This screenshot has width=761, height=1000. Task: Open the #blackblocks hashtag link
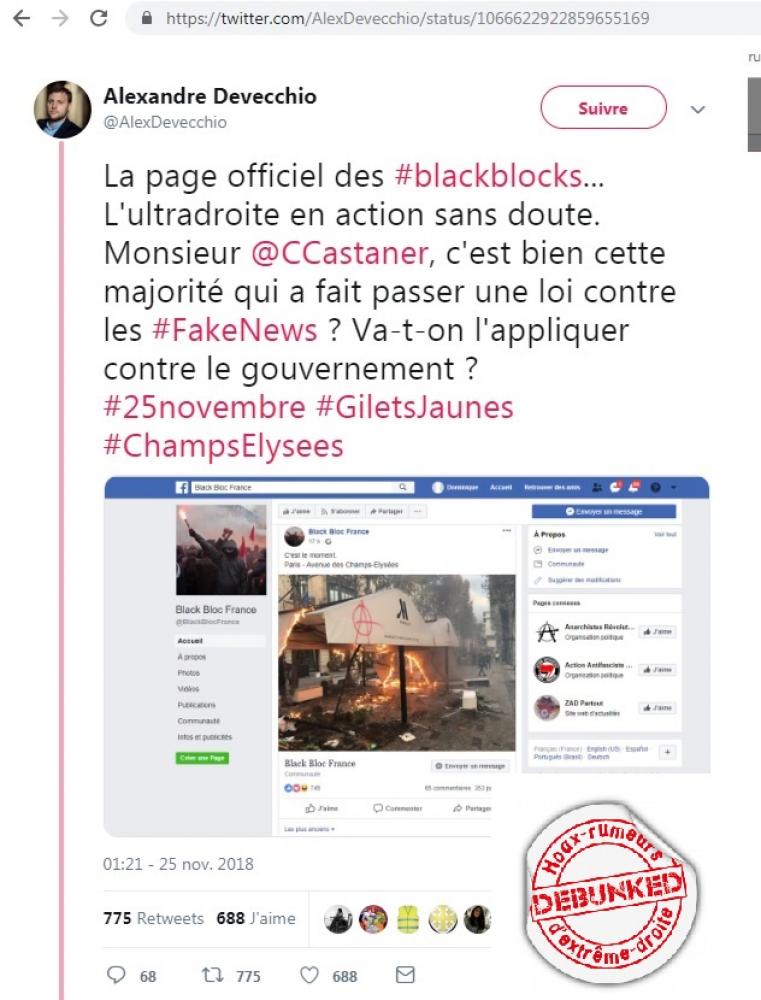(x=489, y=176)
